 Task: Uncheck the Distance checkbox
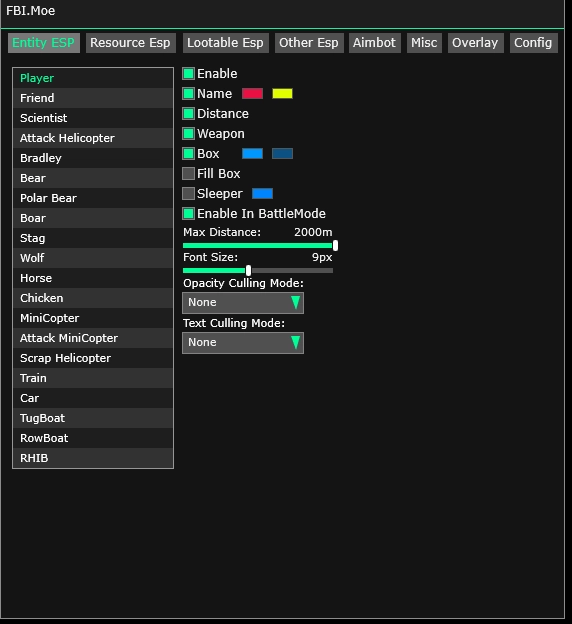(x=188, y=113)
